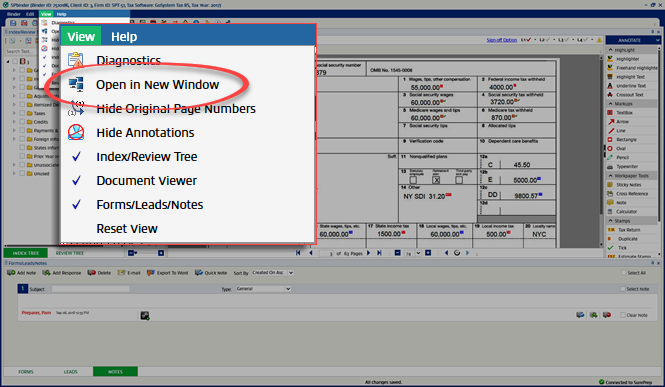Screen dimensions: 665x387
Task: Check the Prior Year folder checkbox
Action: point(22,156)
